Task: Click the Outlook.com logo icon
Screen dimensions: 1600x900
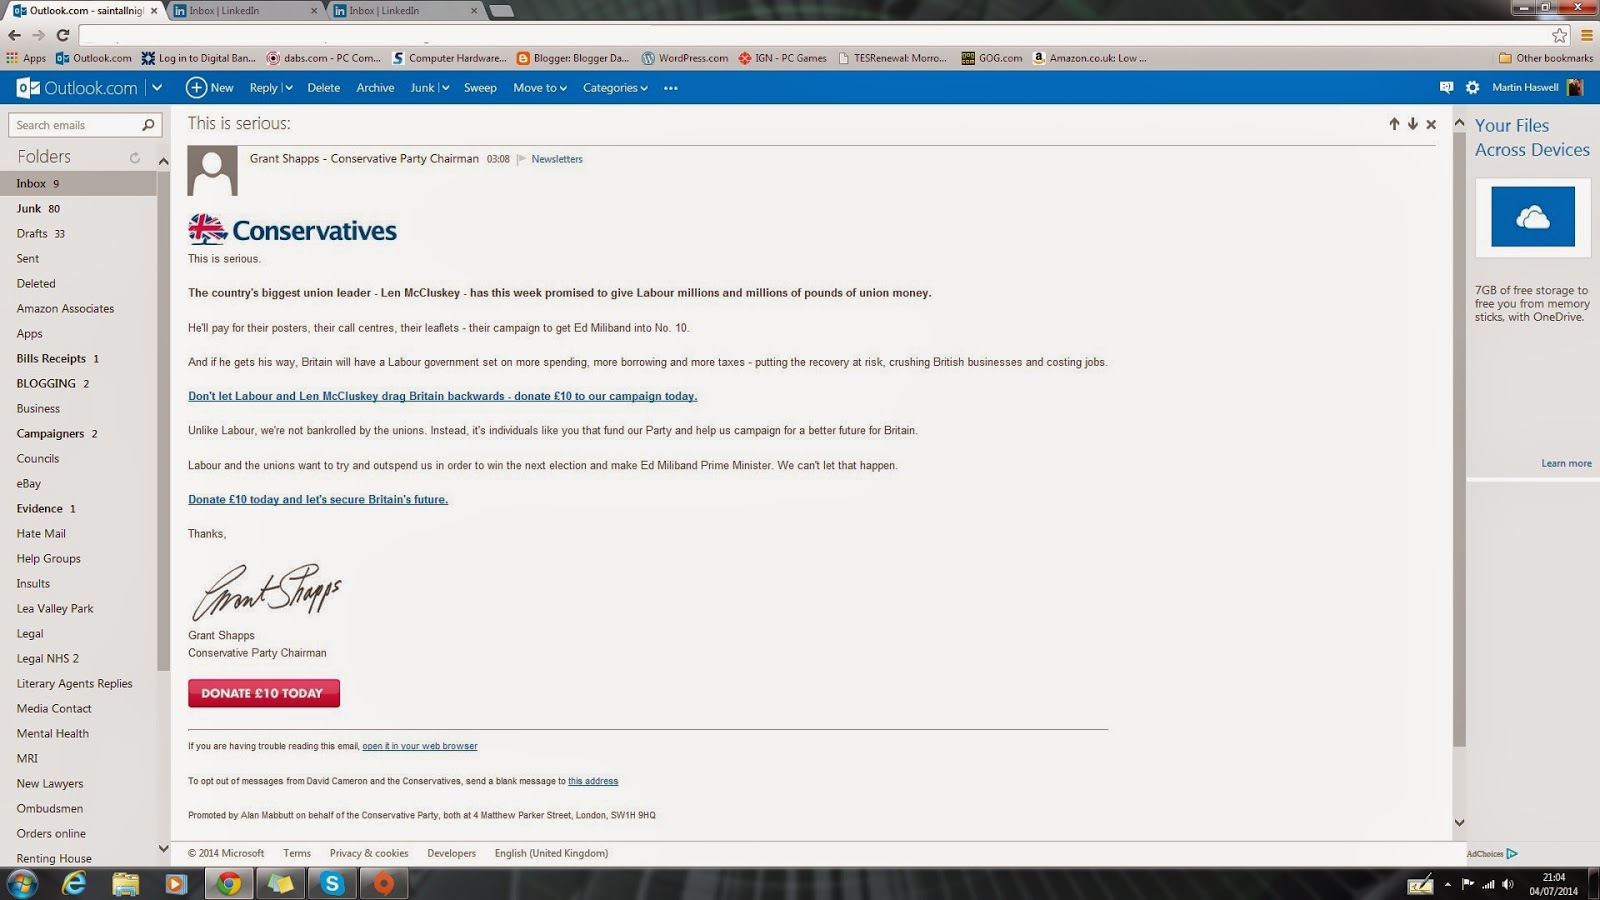Action: click(x=28, y=88)
